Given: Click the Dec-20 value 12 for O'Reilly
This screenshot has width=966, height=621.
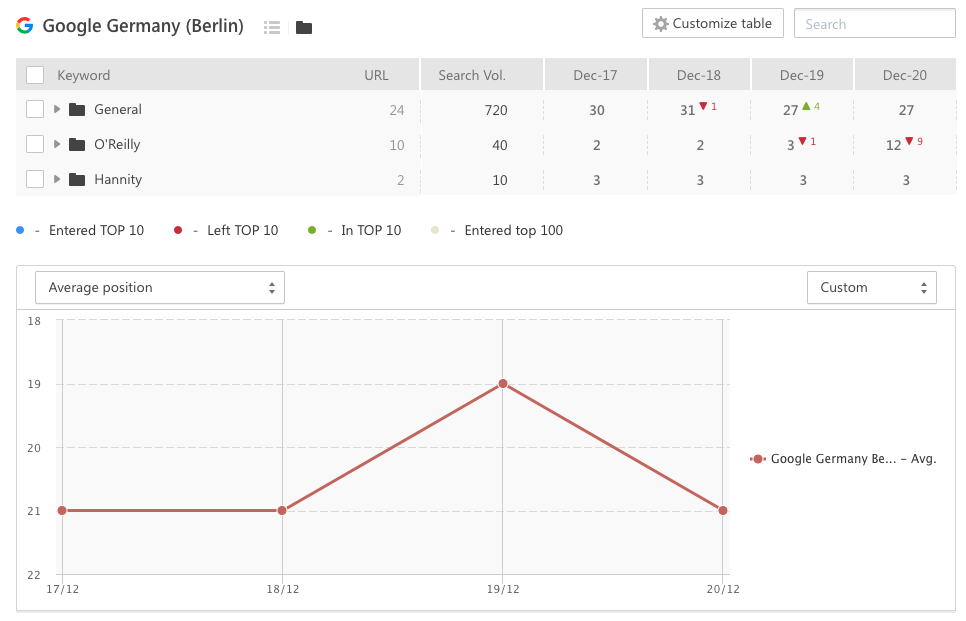Looking at the screenshot, I should 893,145.
